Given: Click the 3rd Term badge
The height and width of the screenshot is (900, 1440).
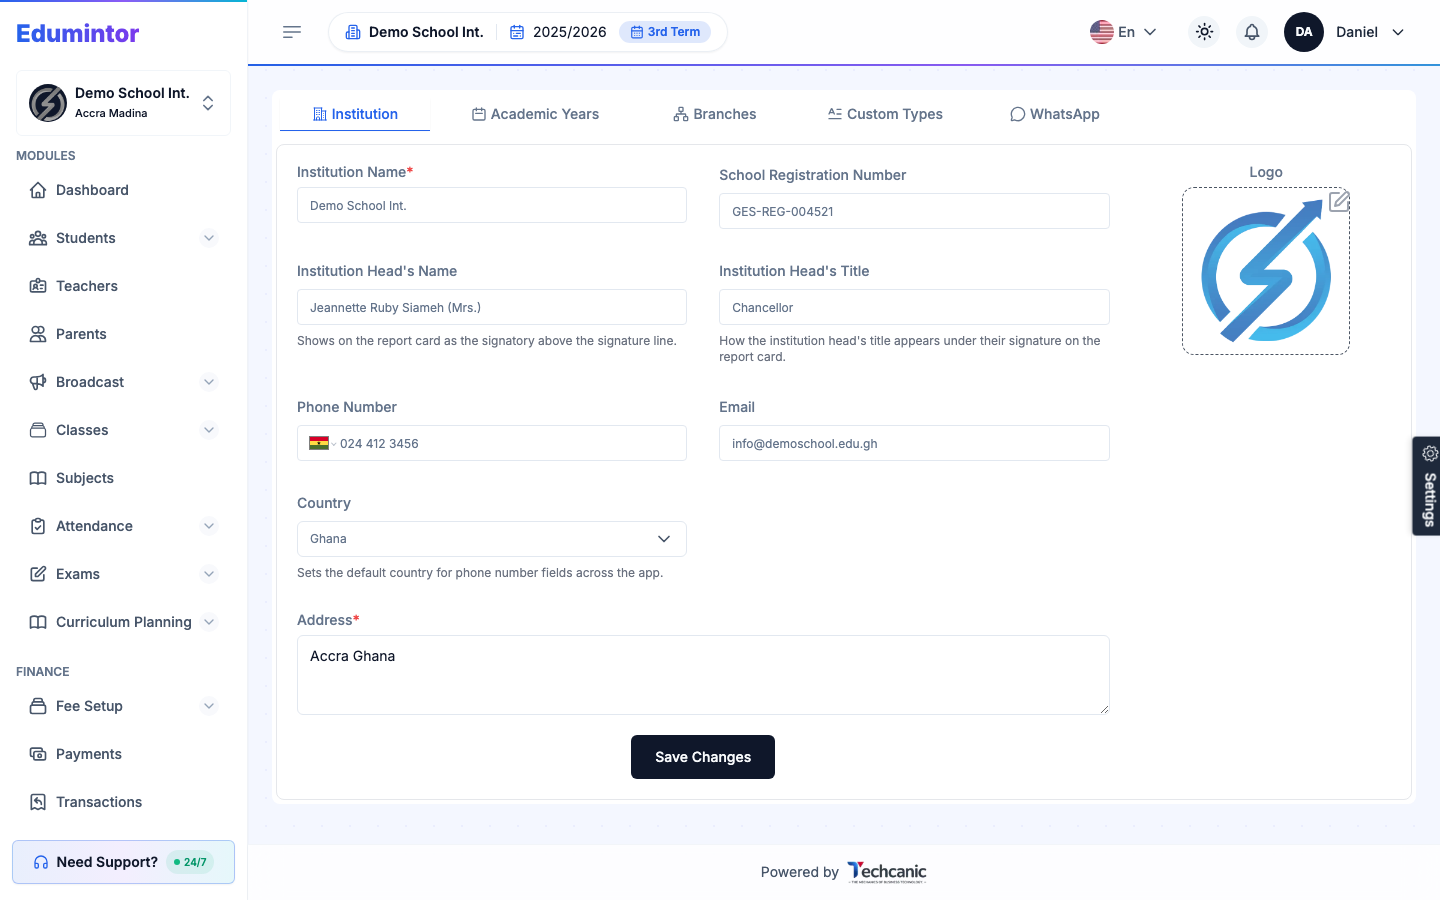Looking at the screenshot, I should [665, 32].
